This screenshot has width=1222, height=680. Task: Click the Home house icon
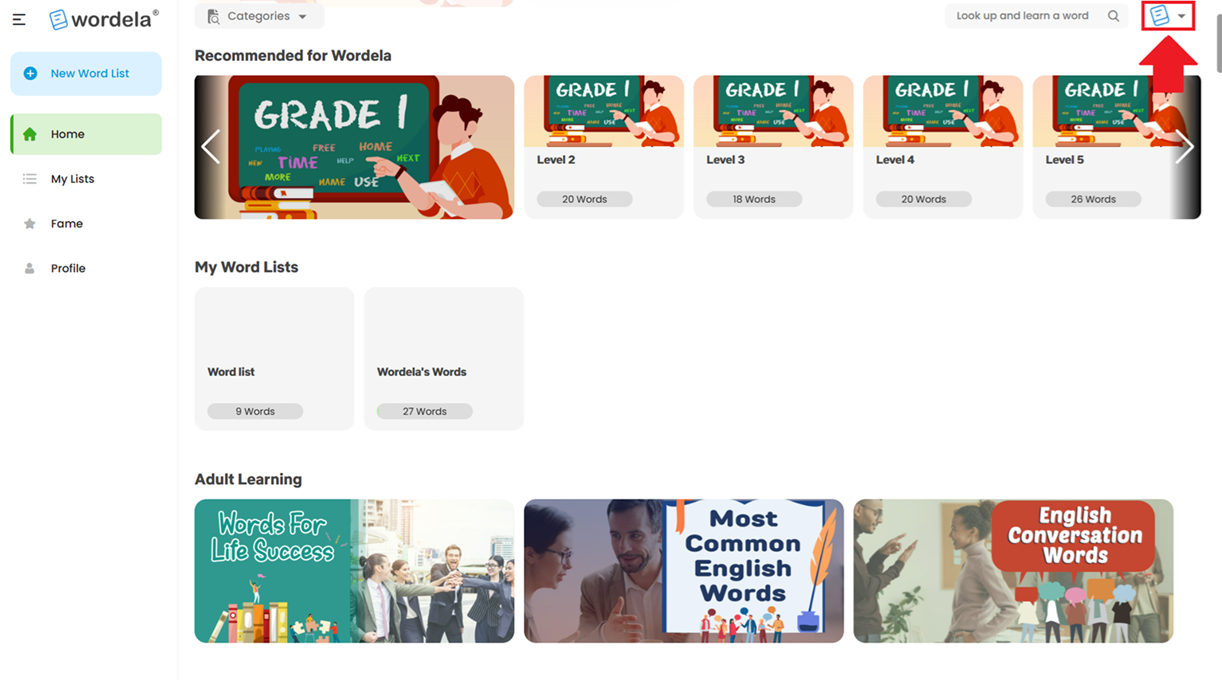pyautogui.click(x=30, y=134)
